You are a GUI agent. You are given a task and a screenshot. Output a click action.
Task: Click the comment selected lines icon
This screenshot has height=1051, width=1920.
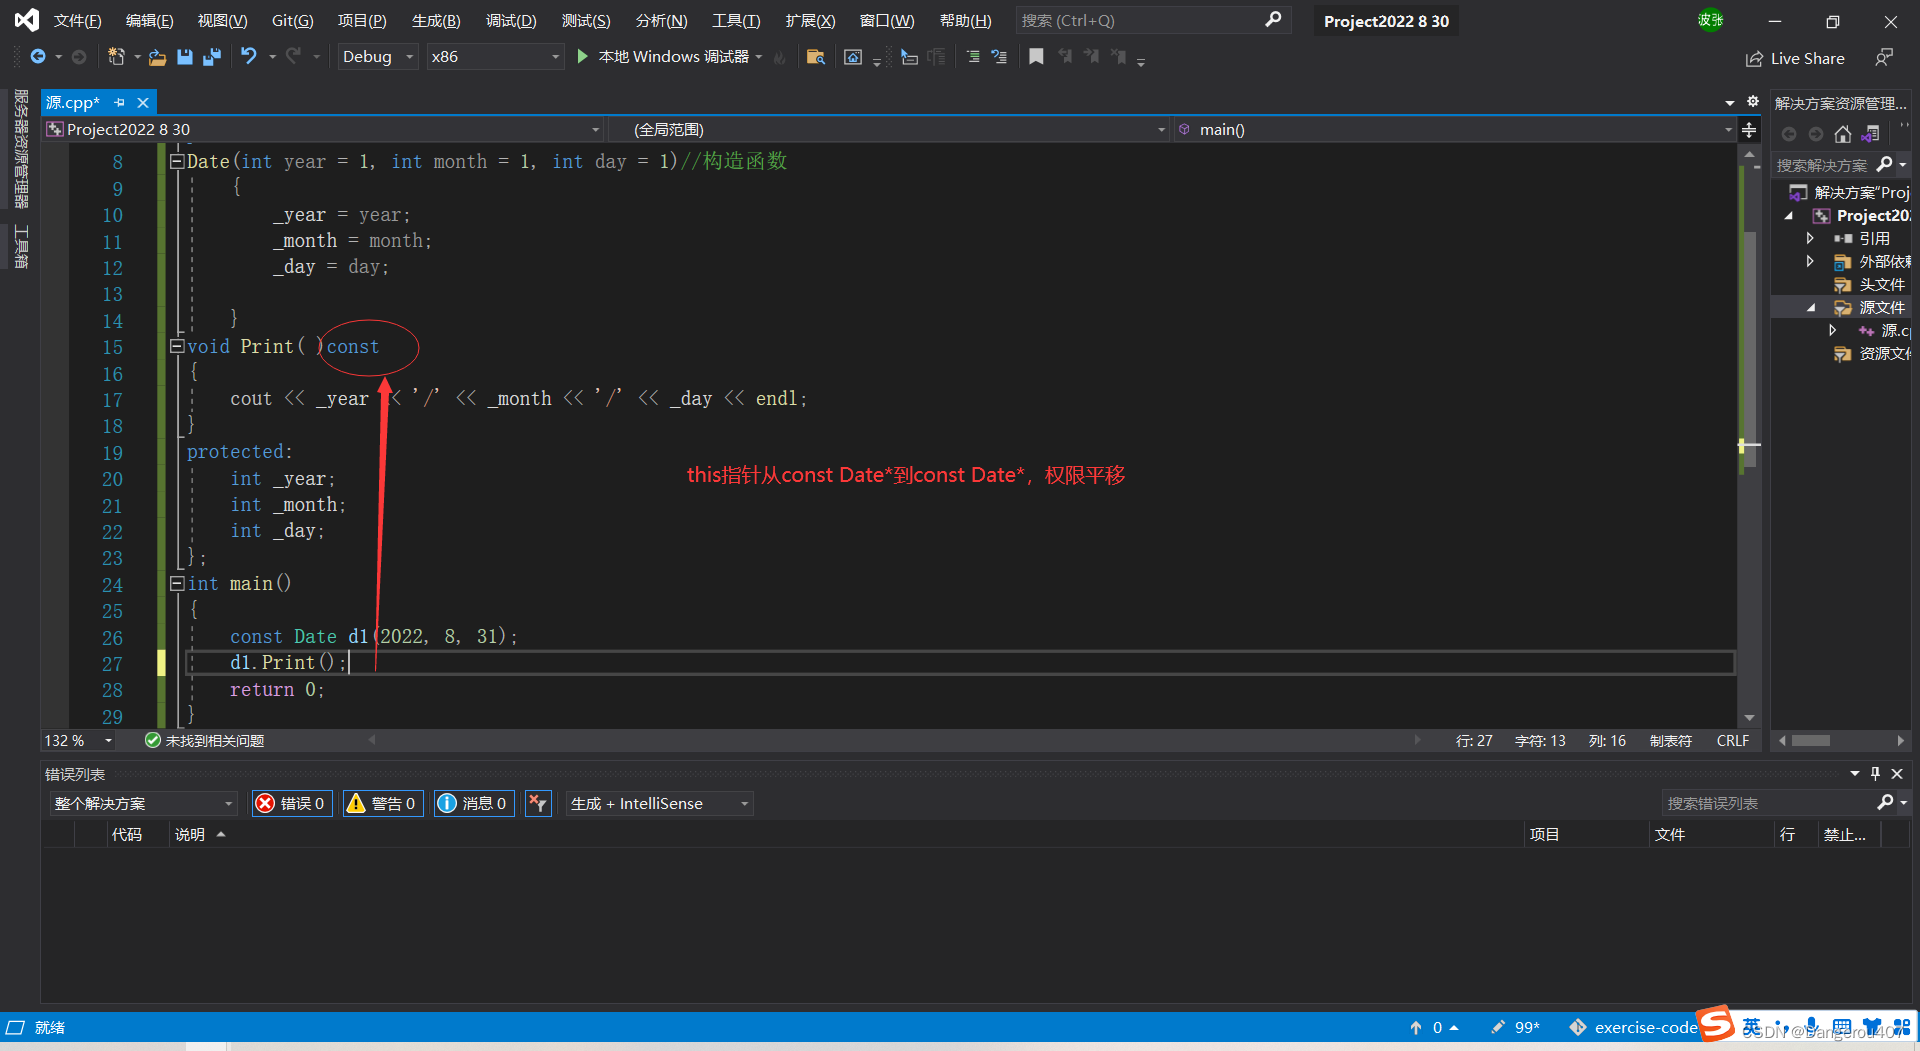973,57
